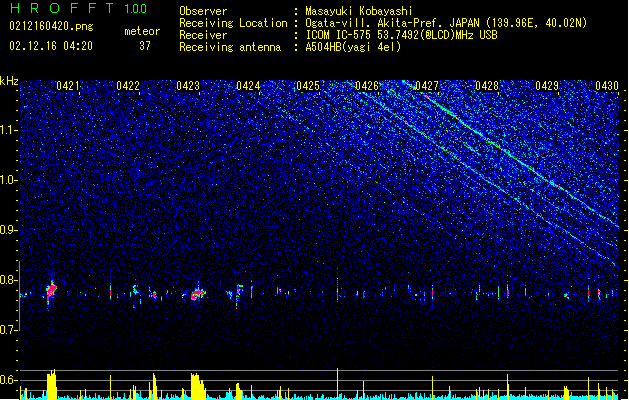Click the HROFFT 1.0.0 title text
Screen dimensions: 629x400
coord(78,8)
